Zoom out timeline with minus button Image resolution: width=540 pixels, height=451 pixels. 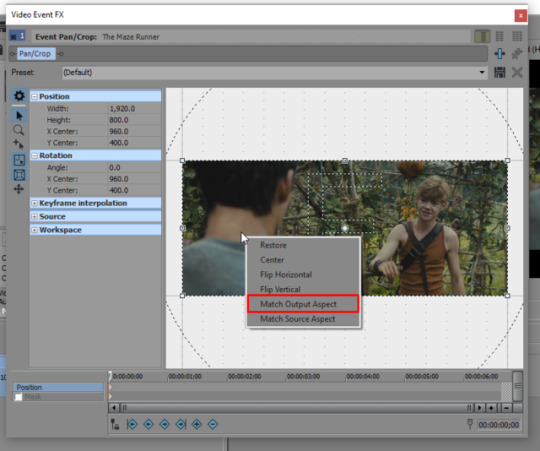(506, 408)
